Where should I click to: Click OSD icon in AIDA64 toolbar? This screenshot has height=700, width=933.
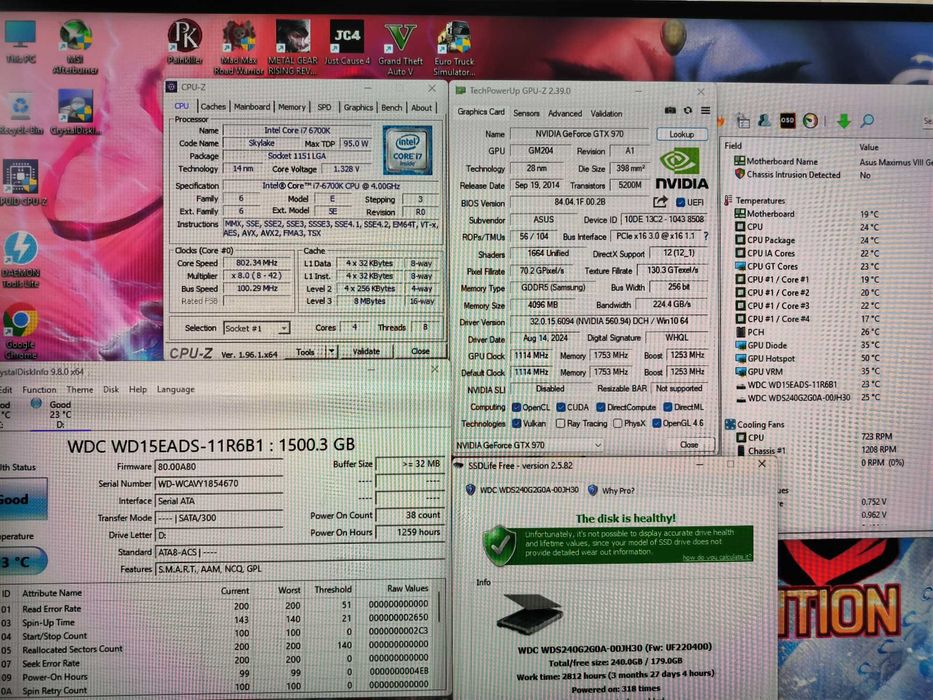pyautogui.click(x=787, y=120)
